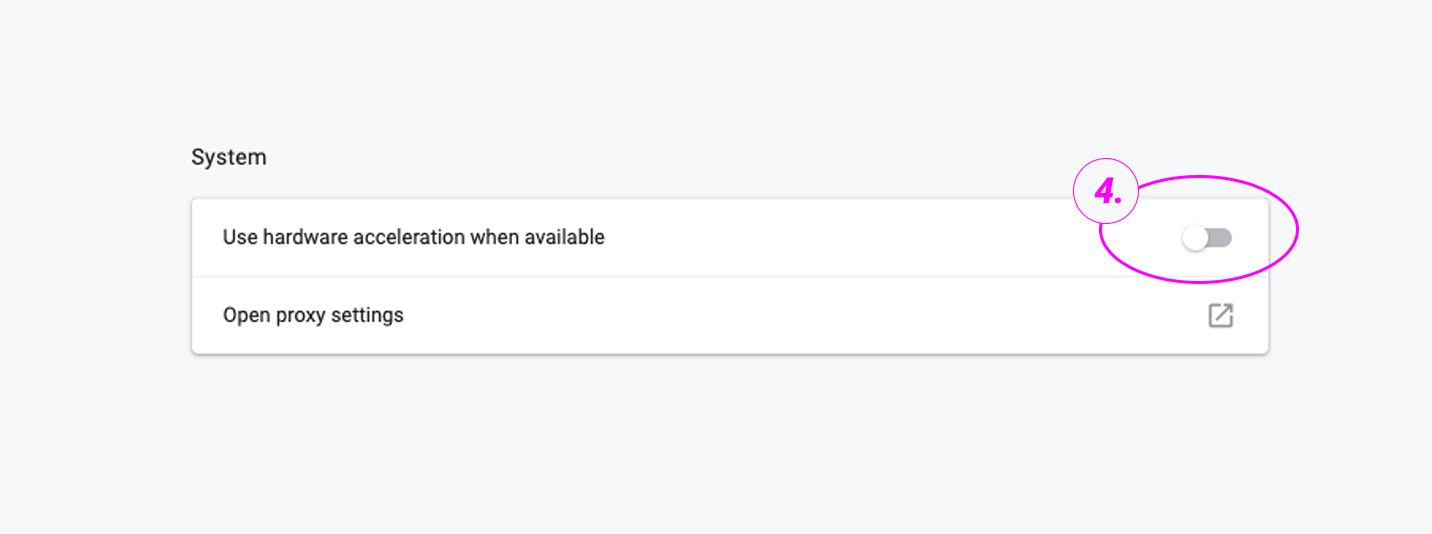Open the proxy settings external link icon
1432x534 pixels.
click(x=1220, y=316)
